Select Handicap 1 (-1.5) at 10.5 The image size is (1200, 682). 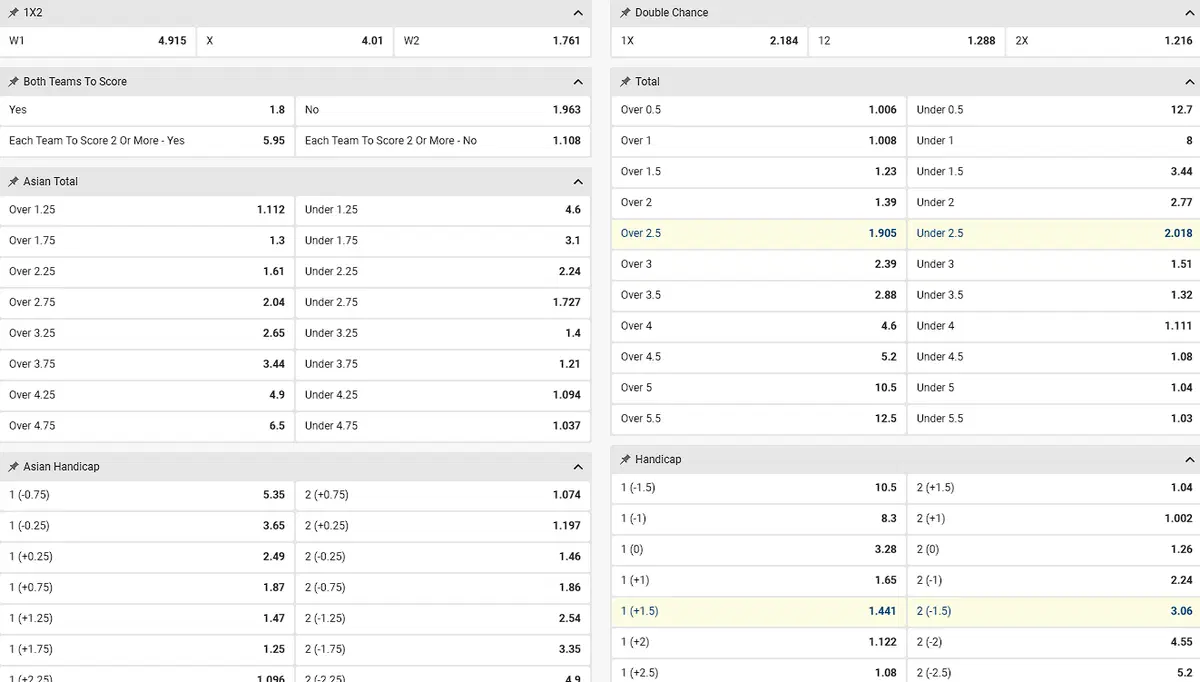pyautogui.click(x=758, y=488)
